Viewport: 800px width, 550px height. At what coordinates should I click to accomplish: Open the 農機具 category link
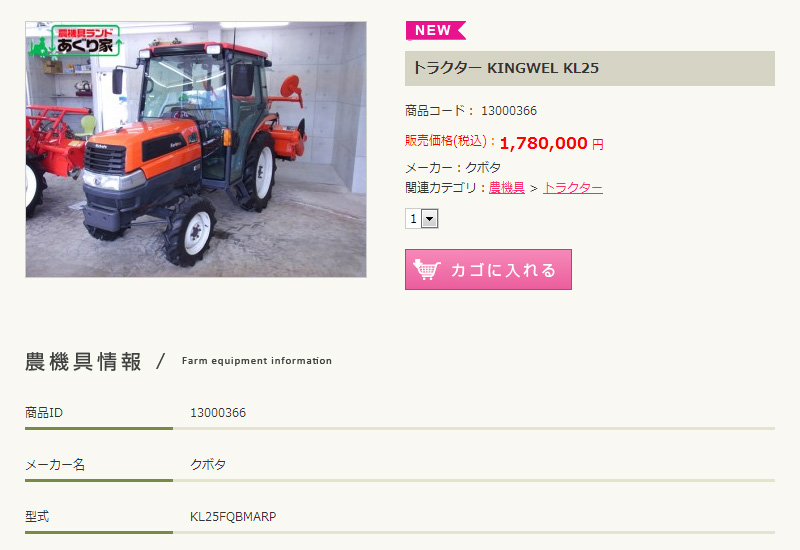click(x=506, y=188)
